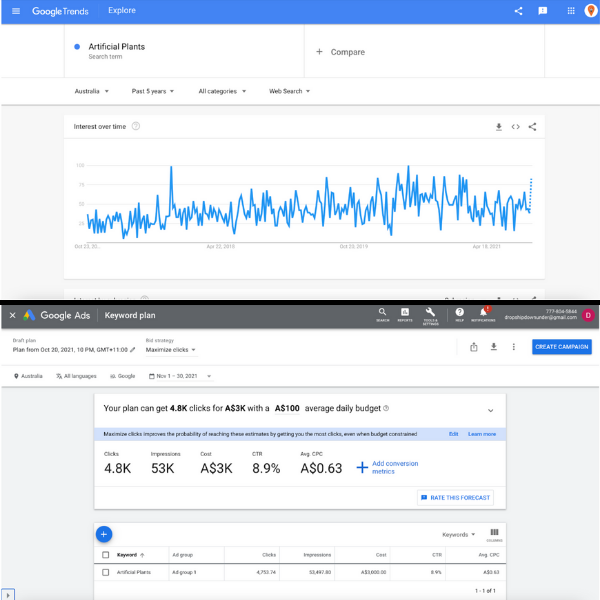Open the Keywords view dropdown
The height and width of the screenshot is (600, 600).
pyautogui.click(x=458, y=535)
